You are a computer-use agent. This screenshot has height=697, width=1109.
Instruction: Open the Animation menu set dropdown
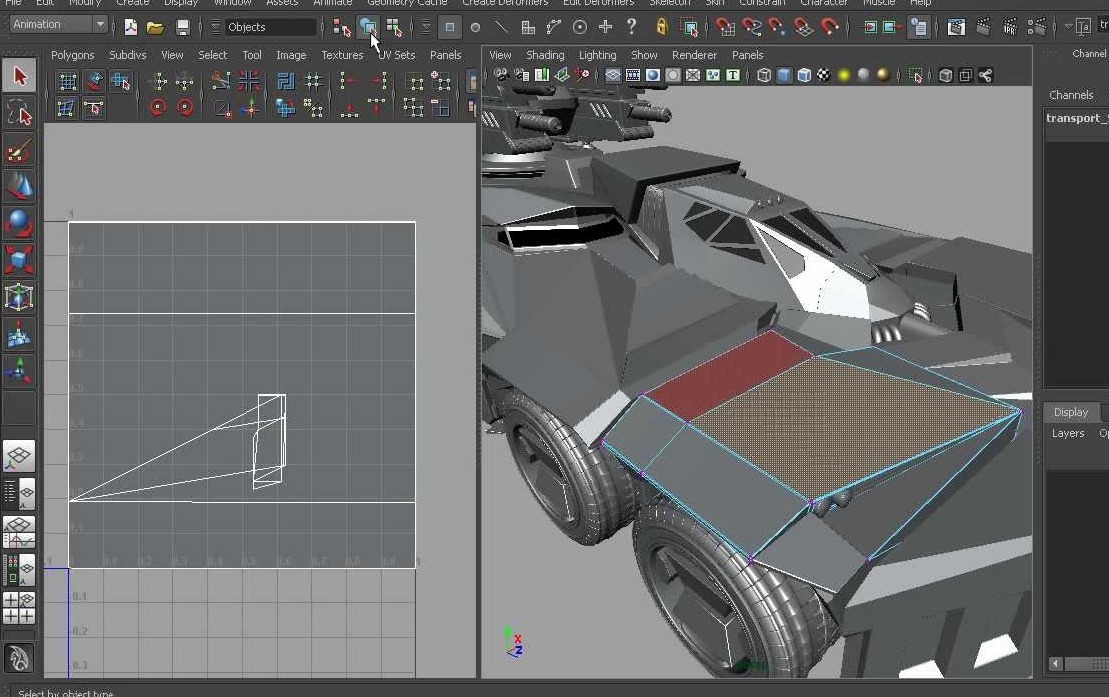point(58,24)
